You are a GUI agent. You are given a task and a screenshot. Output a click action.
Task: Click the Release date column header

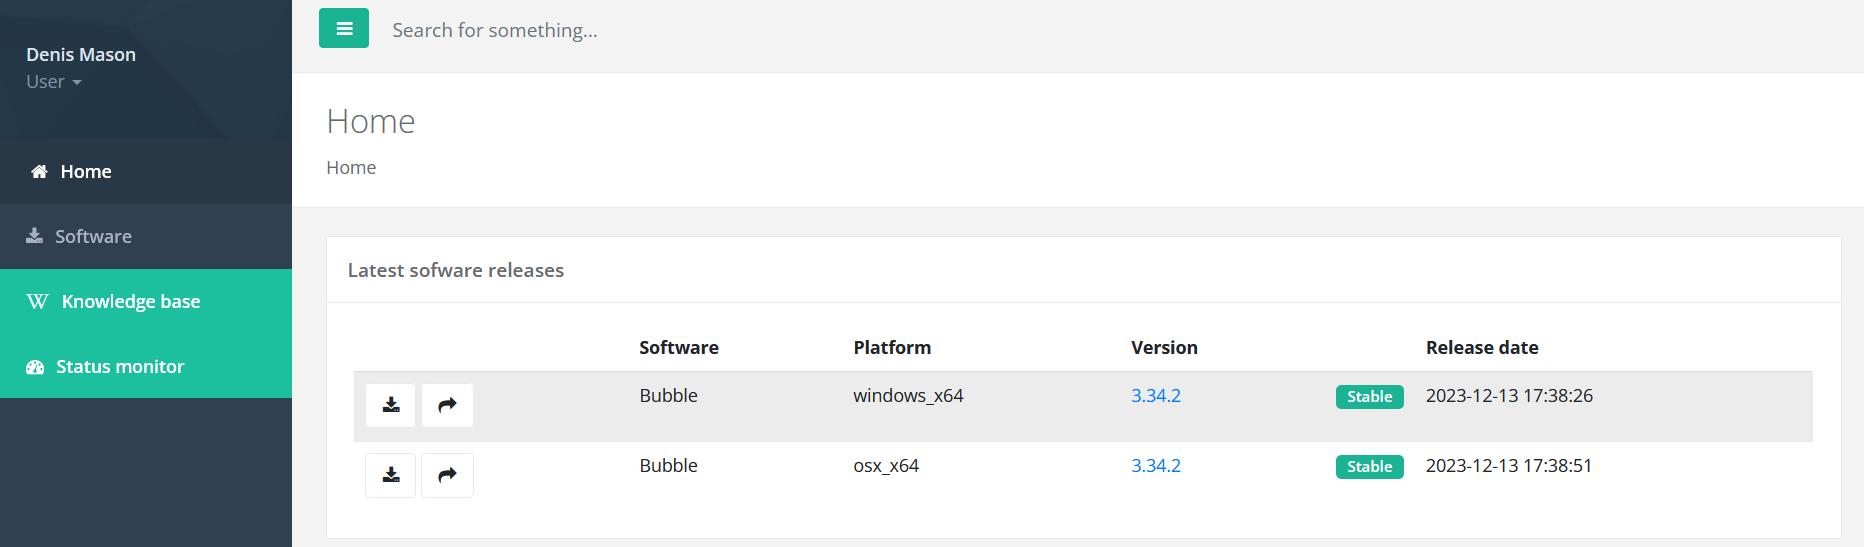click(x=1481, y=348)
